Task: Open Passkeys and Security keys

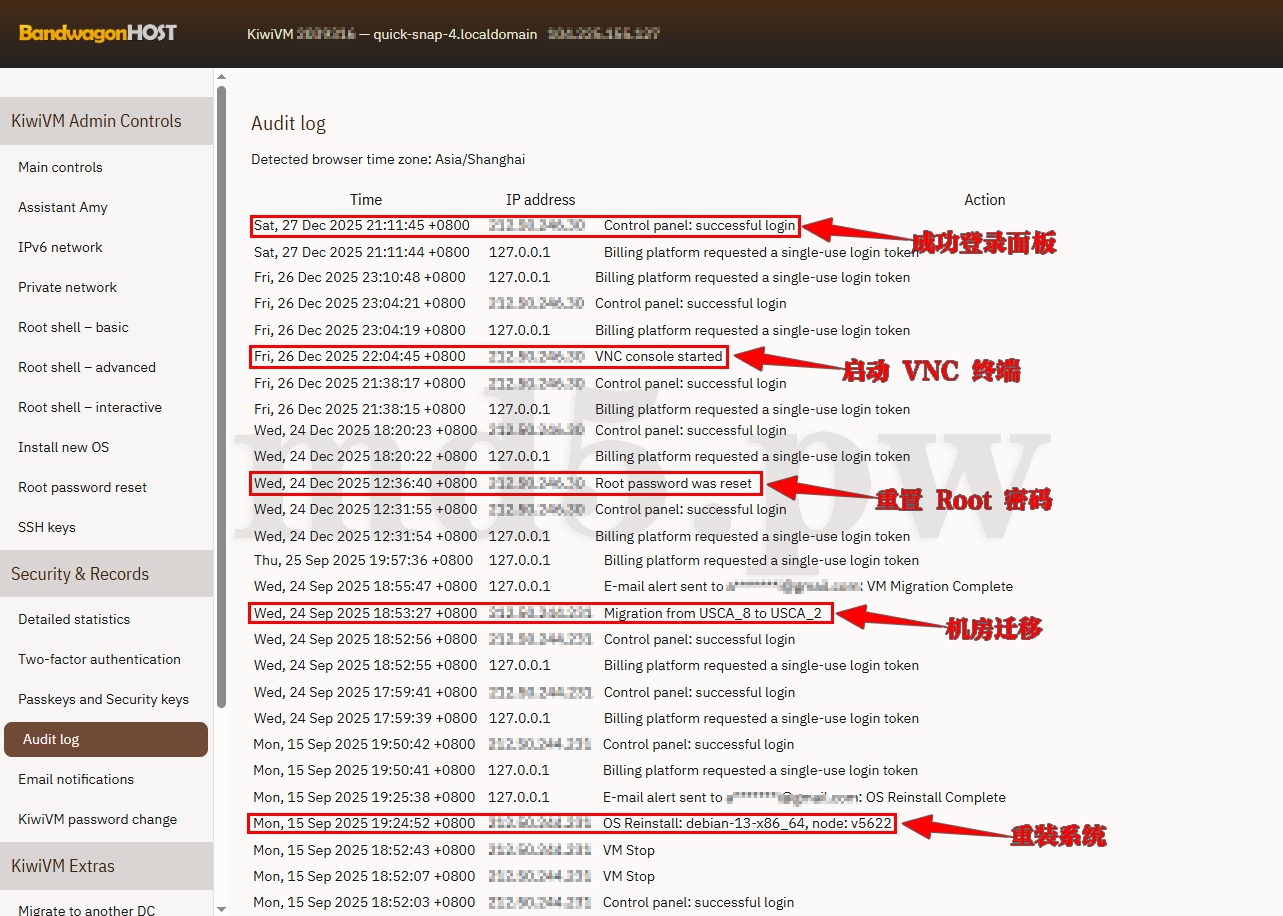Action: [103, 699]
